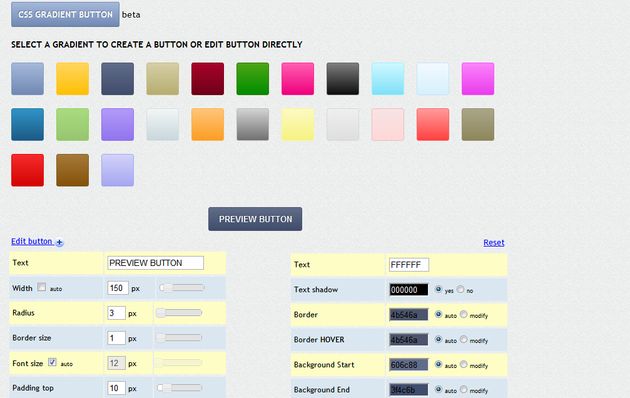
Task: Choose the purple gradient swatch in second row
Action: [118, 125]
